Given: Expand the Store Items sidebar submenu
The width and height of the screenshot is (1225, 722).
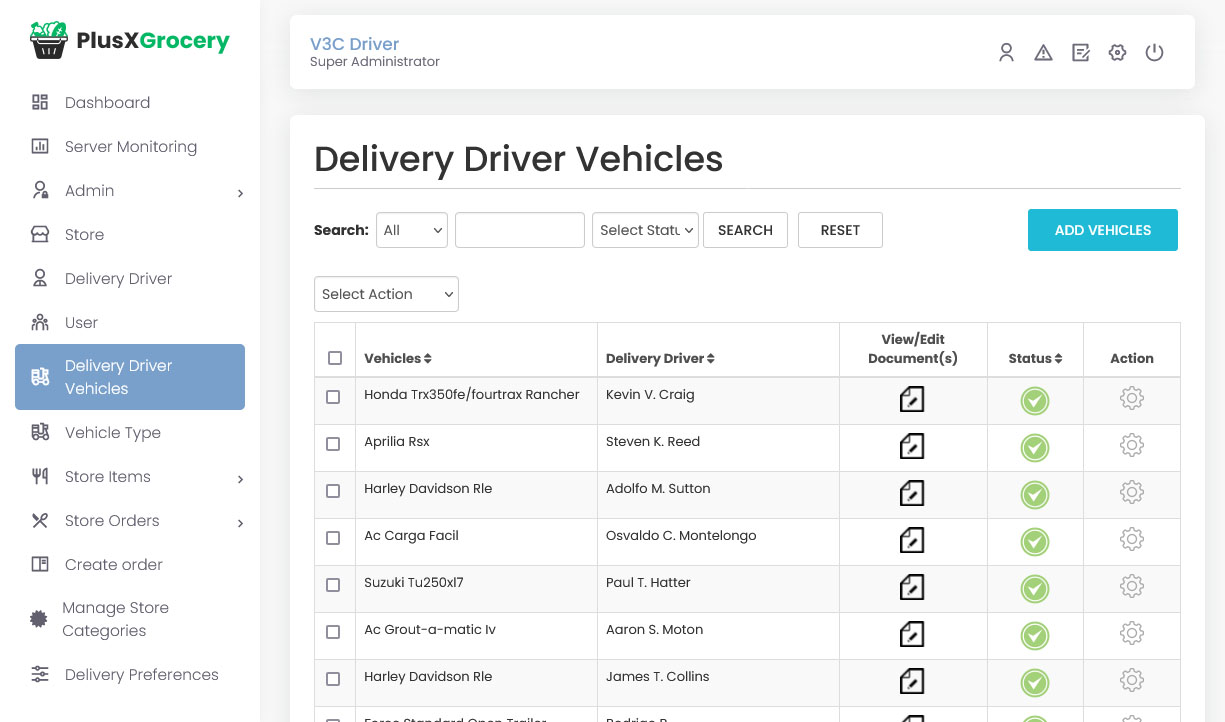Looking at the screenshot, I should point(240,479).
